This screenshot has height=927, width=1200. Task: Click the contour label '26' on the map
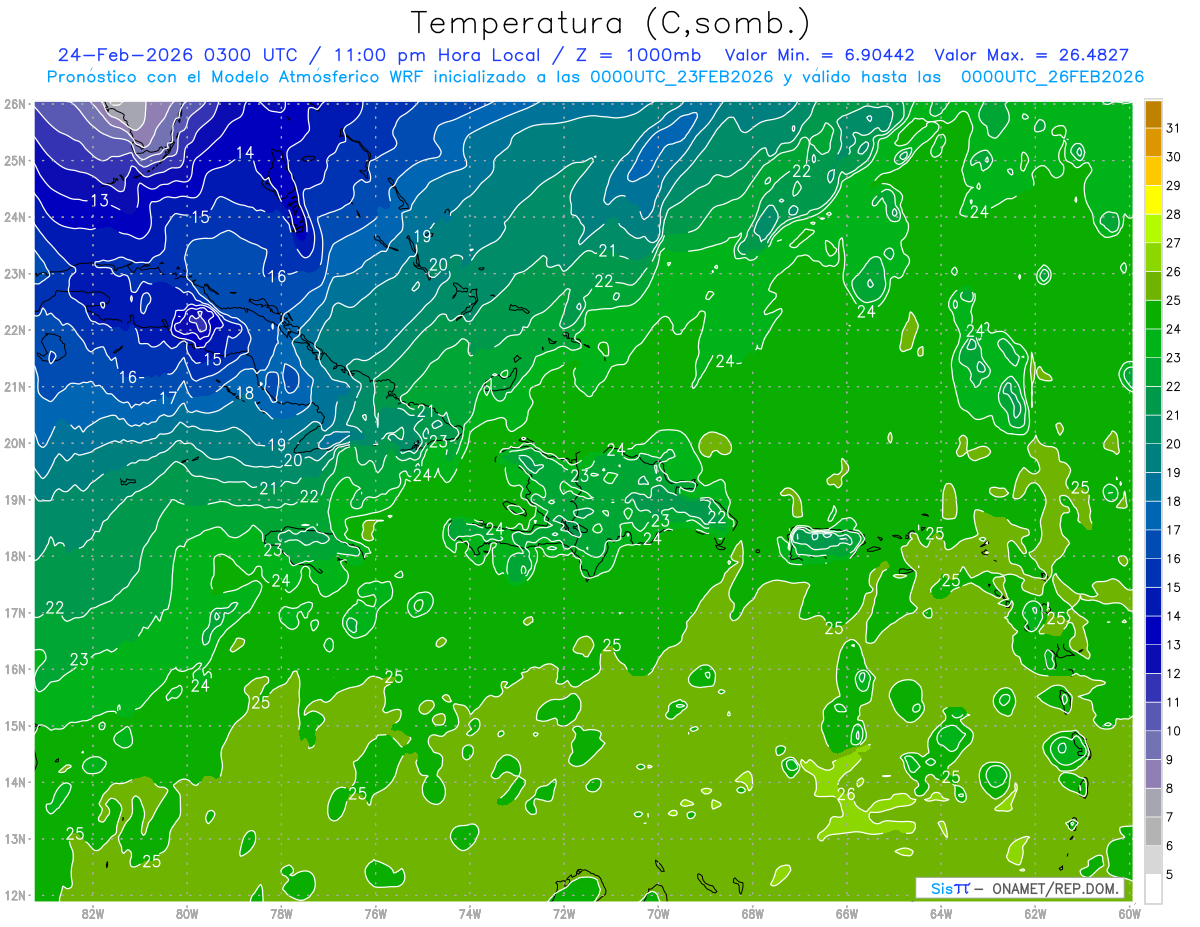click(846, 794)
